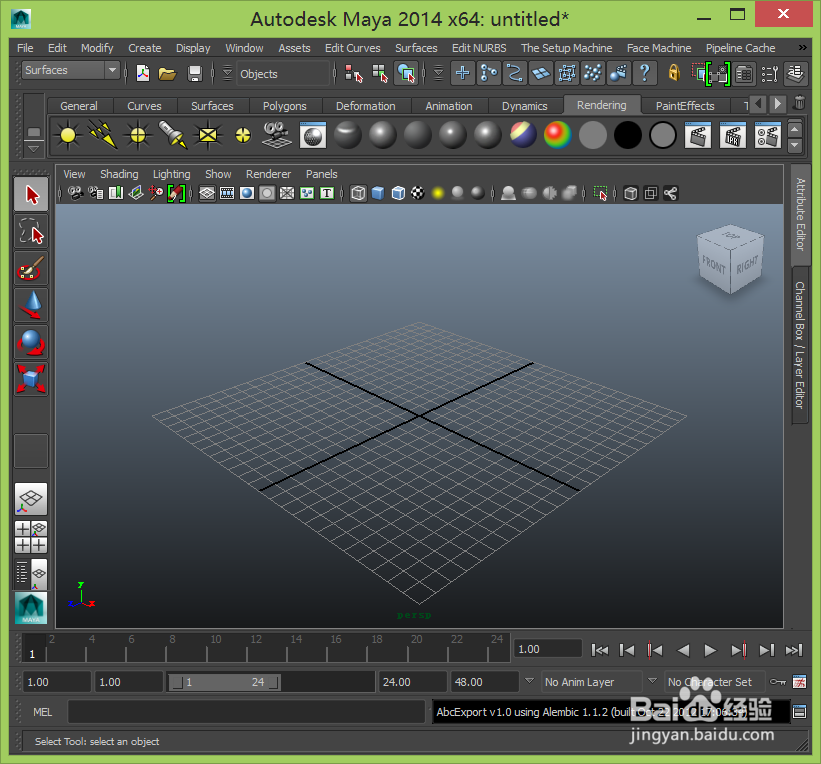Create a point light from shelf
This screenshot has width=821, height=764.
tap(138, 136)
